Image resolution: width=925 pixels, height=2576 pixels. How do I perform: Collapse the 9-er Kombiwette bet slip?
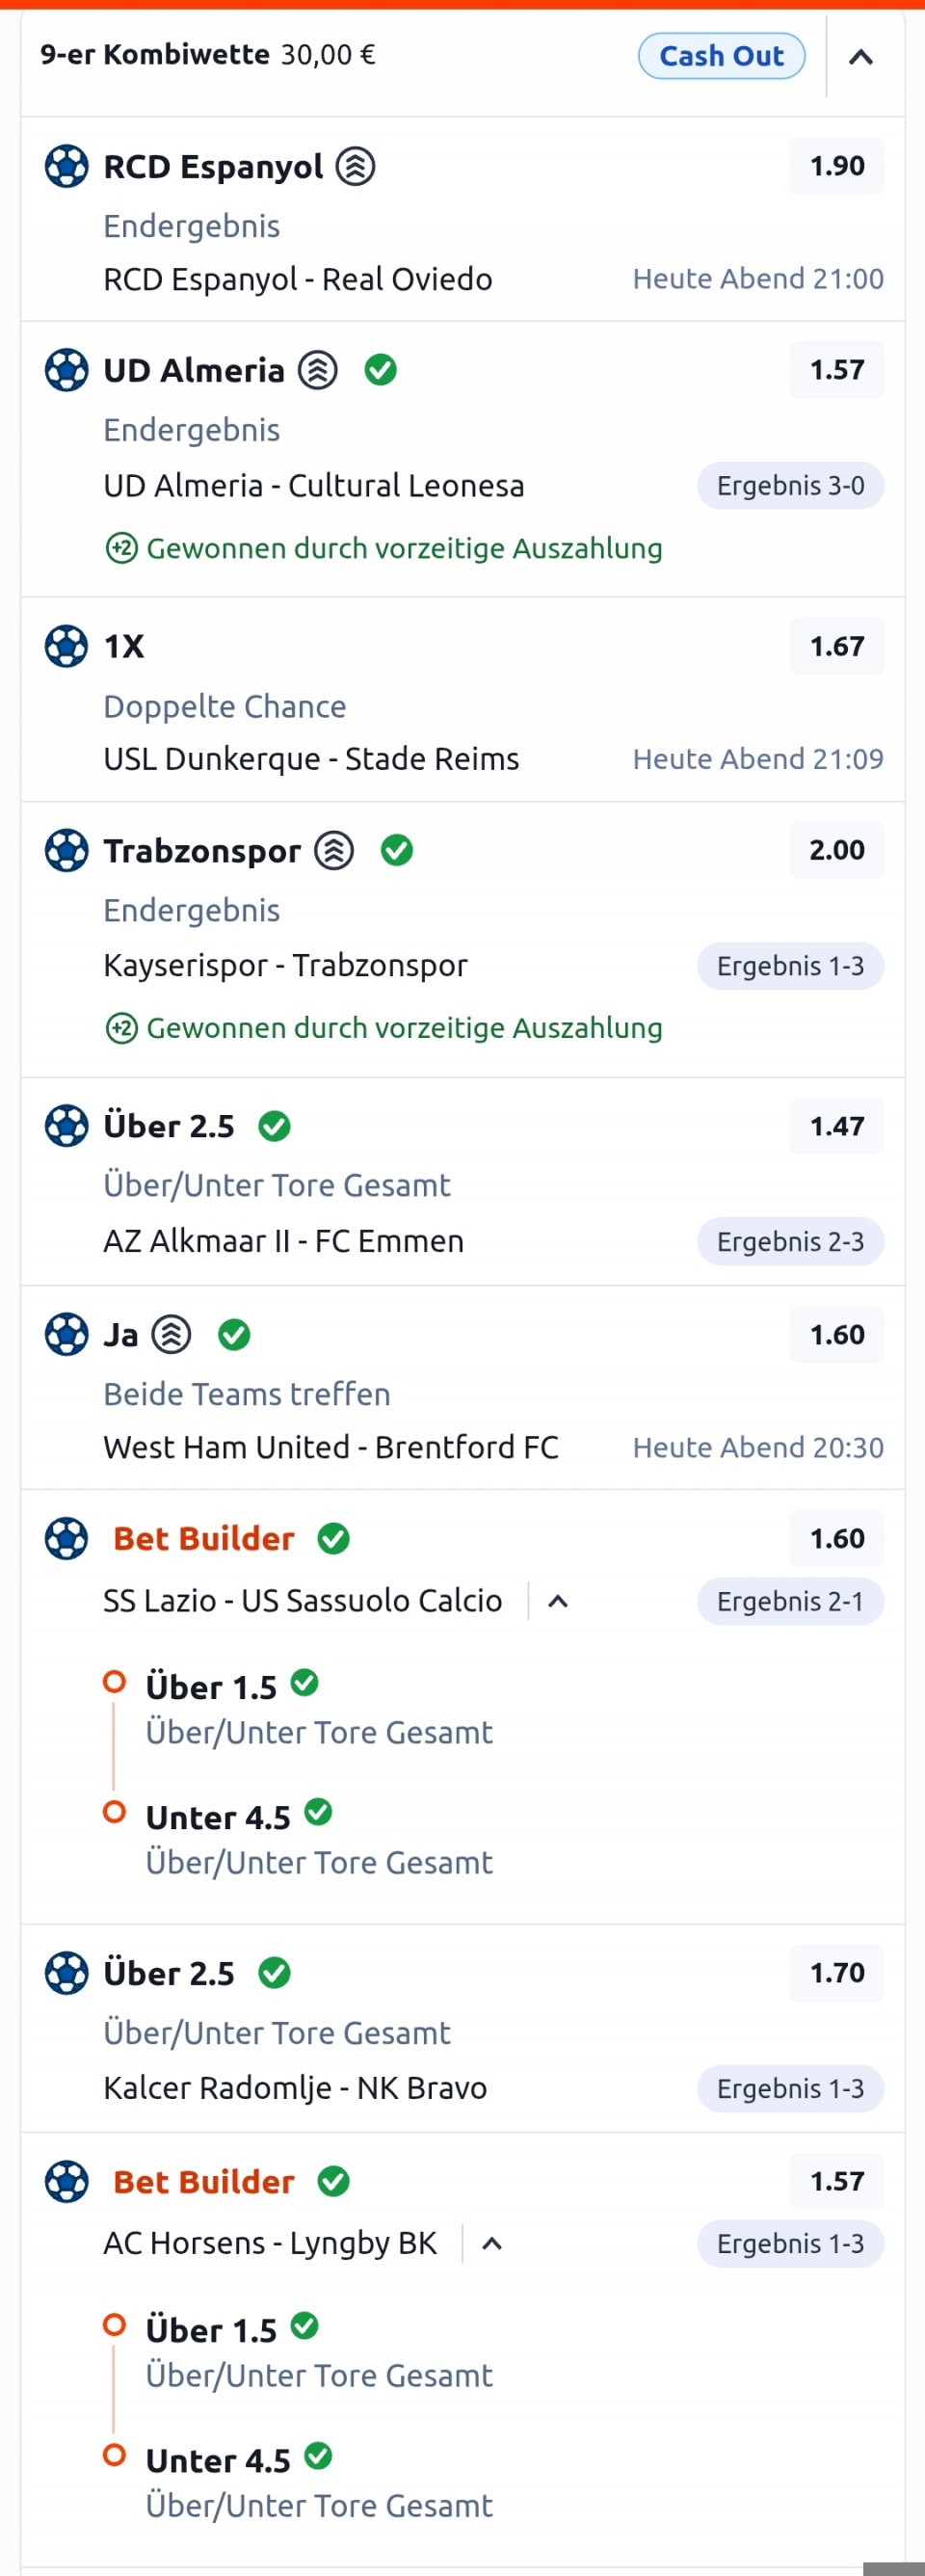(860, 57)
